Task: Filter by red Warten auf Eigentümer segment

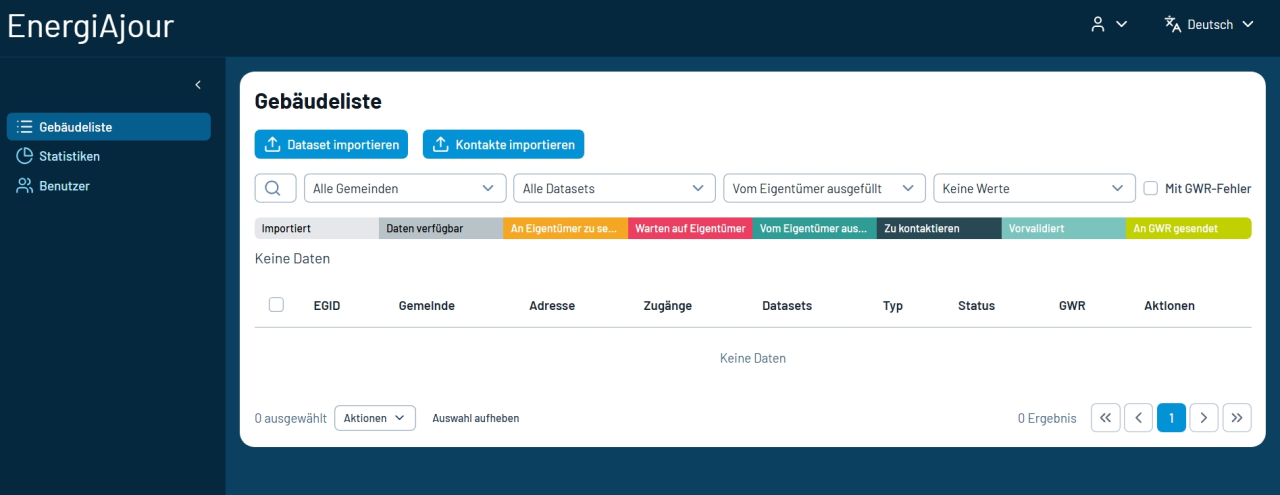Action: tap(690, 228)
